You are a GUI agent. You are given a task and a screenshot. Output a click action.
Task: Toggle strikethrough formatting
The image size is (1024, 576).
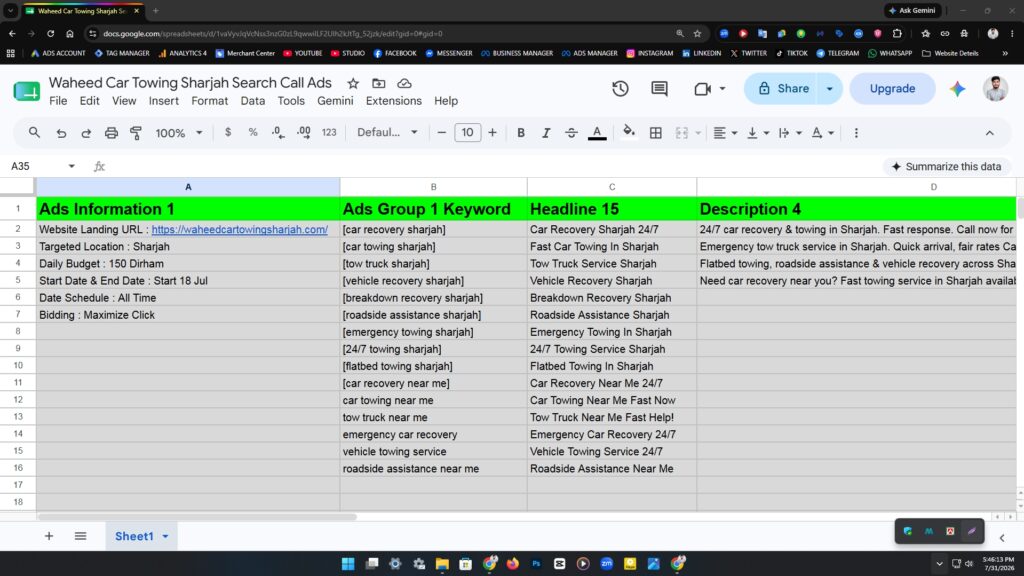click(571, 133)
